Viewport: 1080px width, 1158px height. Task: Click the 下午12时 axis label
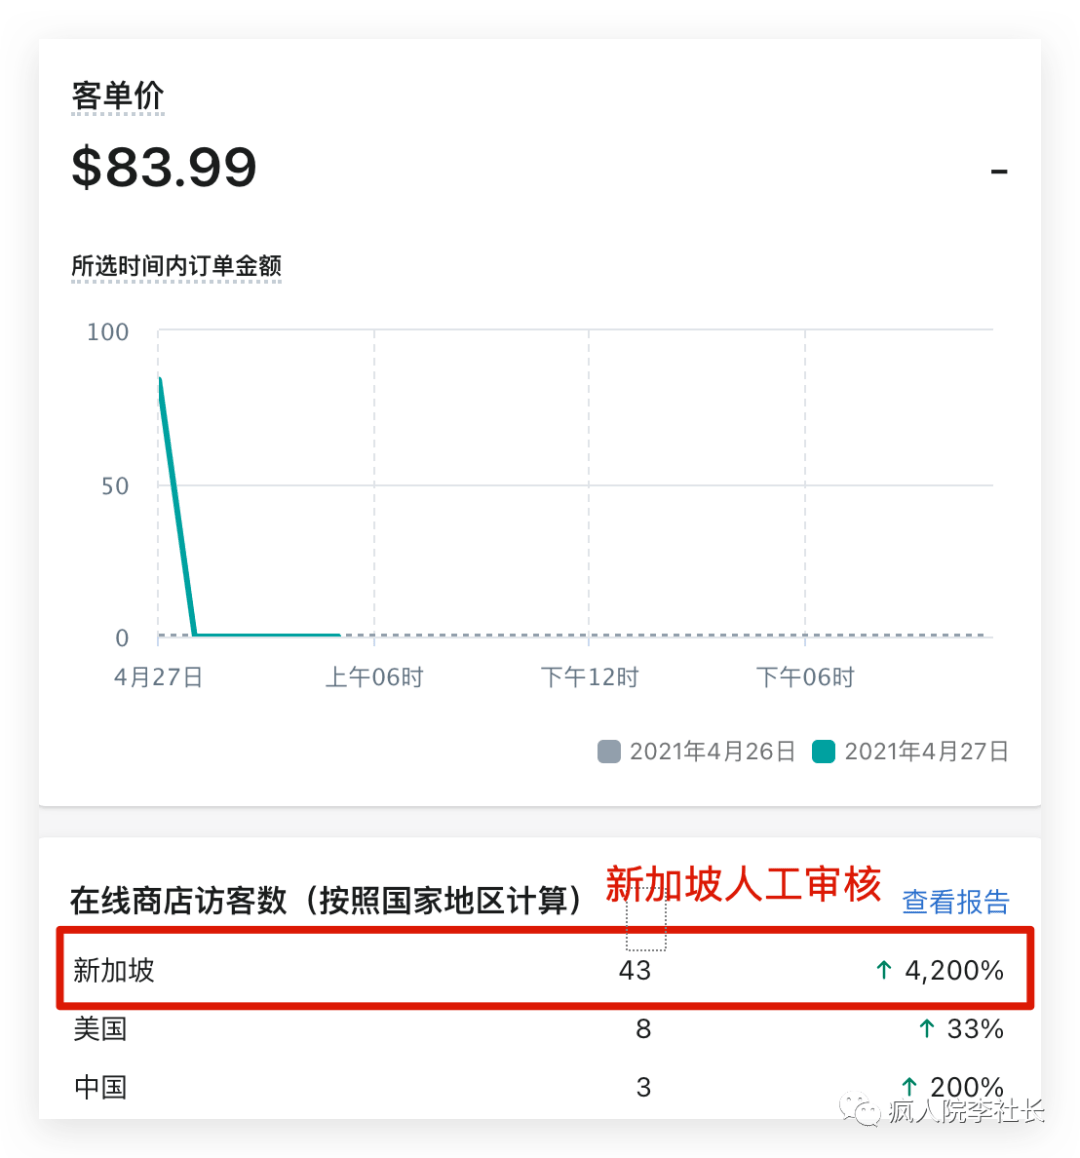pyautogui.click(x=589, y=678)
